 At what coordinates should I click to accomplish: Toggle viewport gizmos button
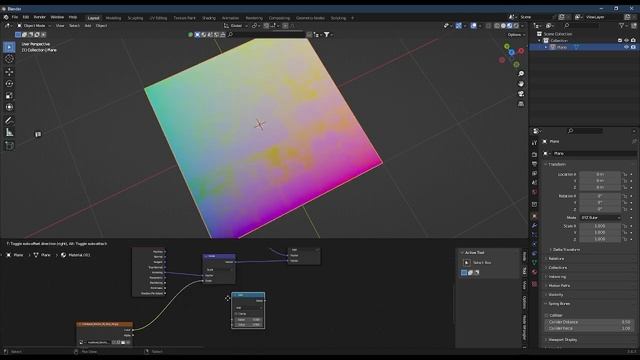tap(459, 26)
